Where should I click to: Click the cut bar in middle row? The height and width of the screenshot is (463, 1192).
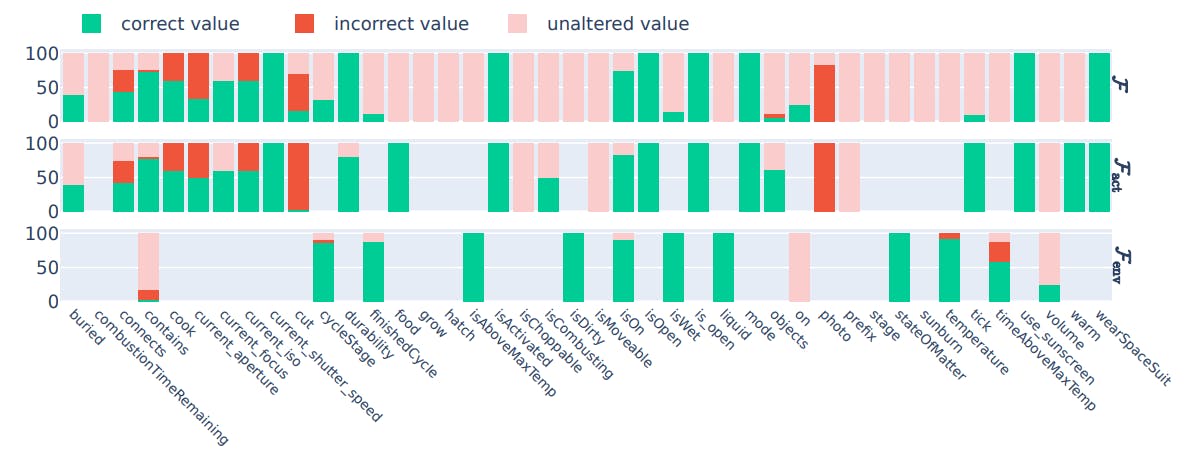click(299, 177)
